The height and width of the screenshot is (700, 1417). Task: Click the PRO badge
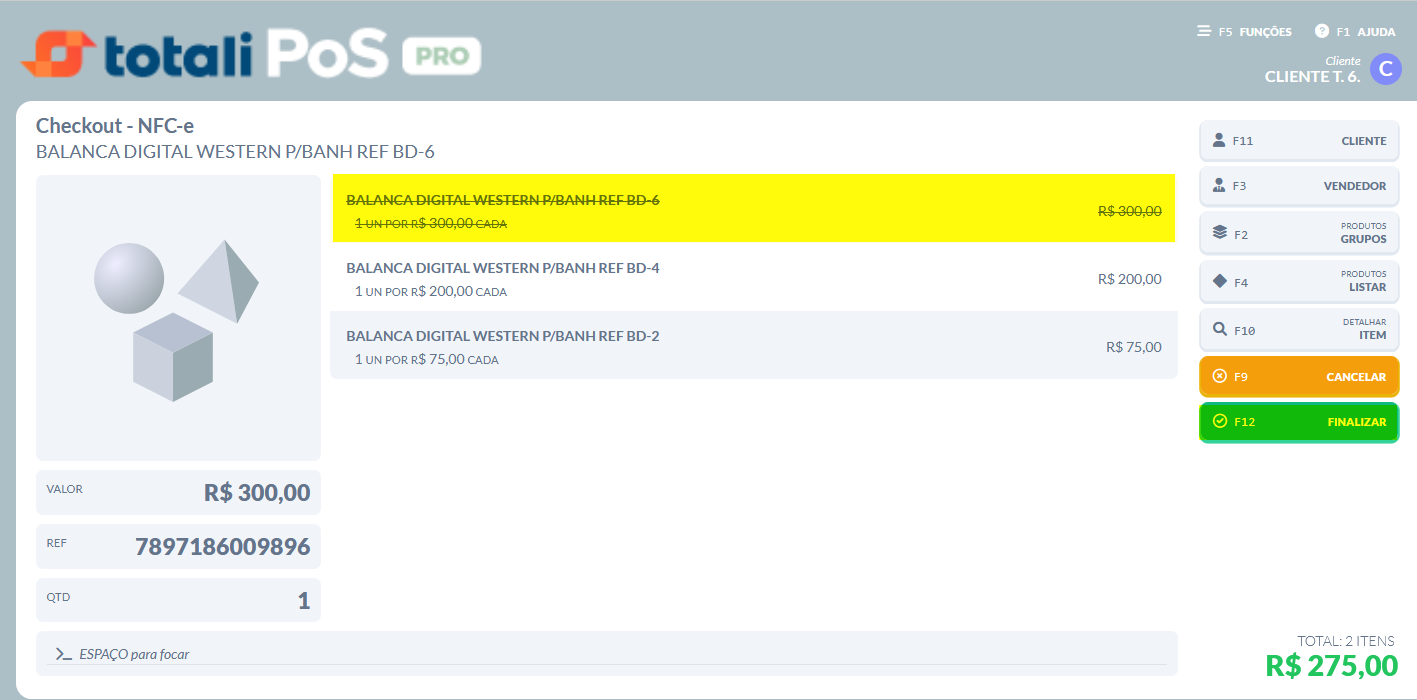pos(442,56)
